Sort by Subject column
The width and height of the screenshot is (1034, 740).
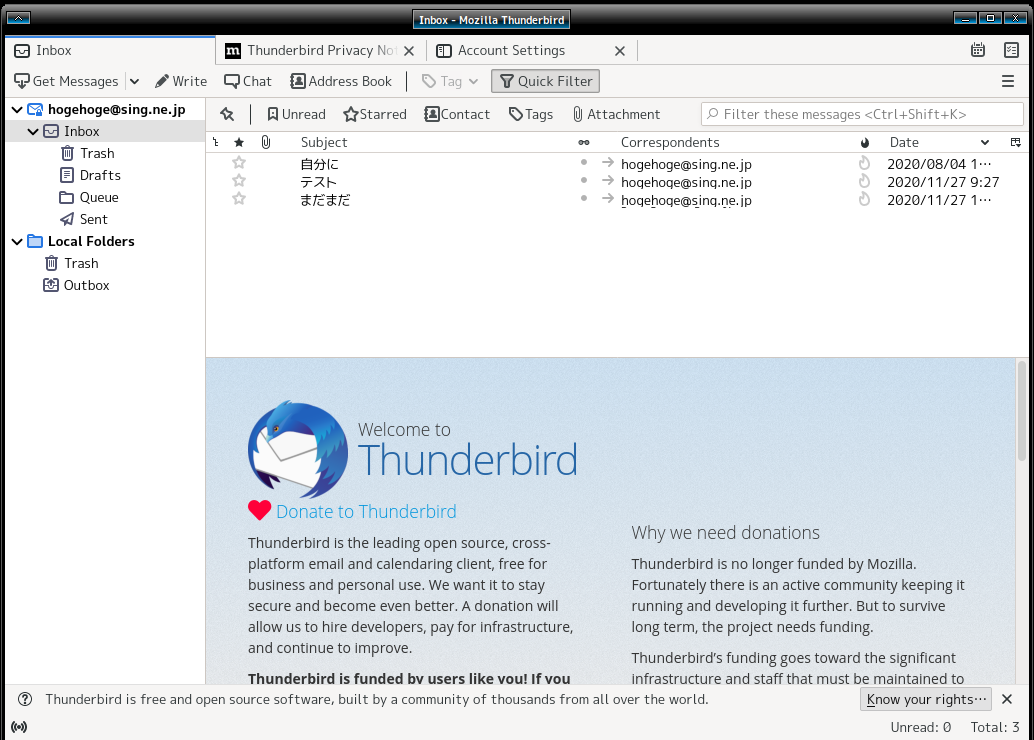[324, 142]
